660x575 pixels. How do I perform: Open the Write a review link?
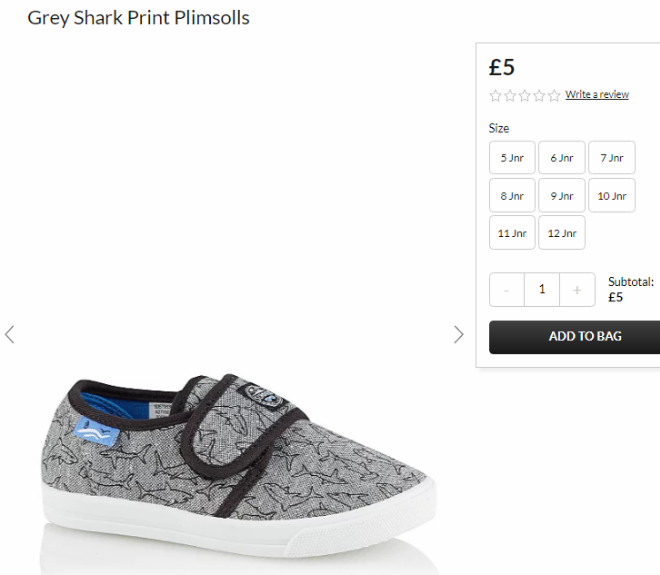point(597,94)
